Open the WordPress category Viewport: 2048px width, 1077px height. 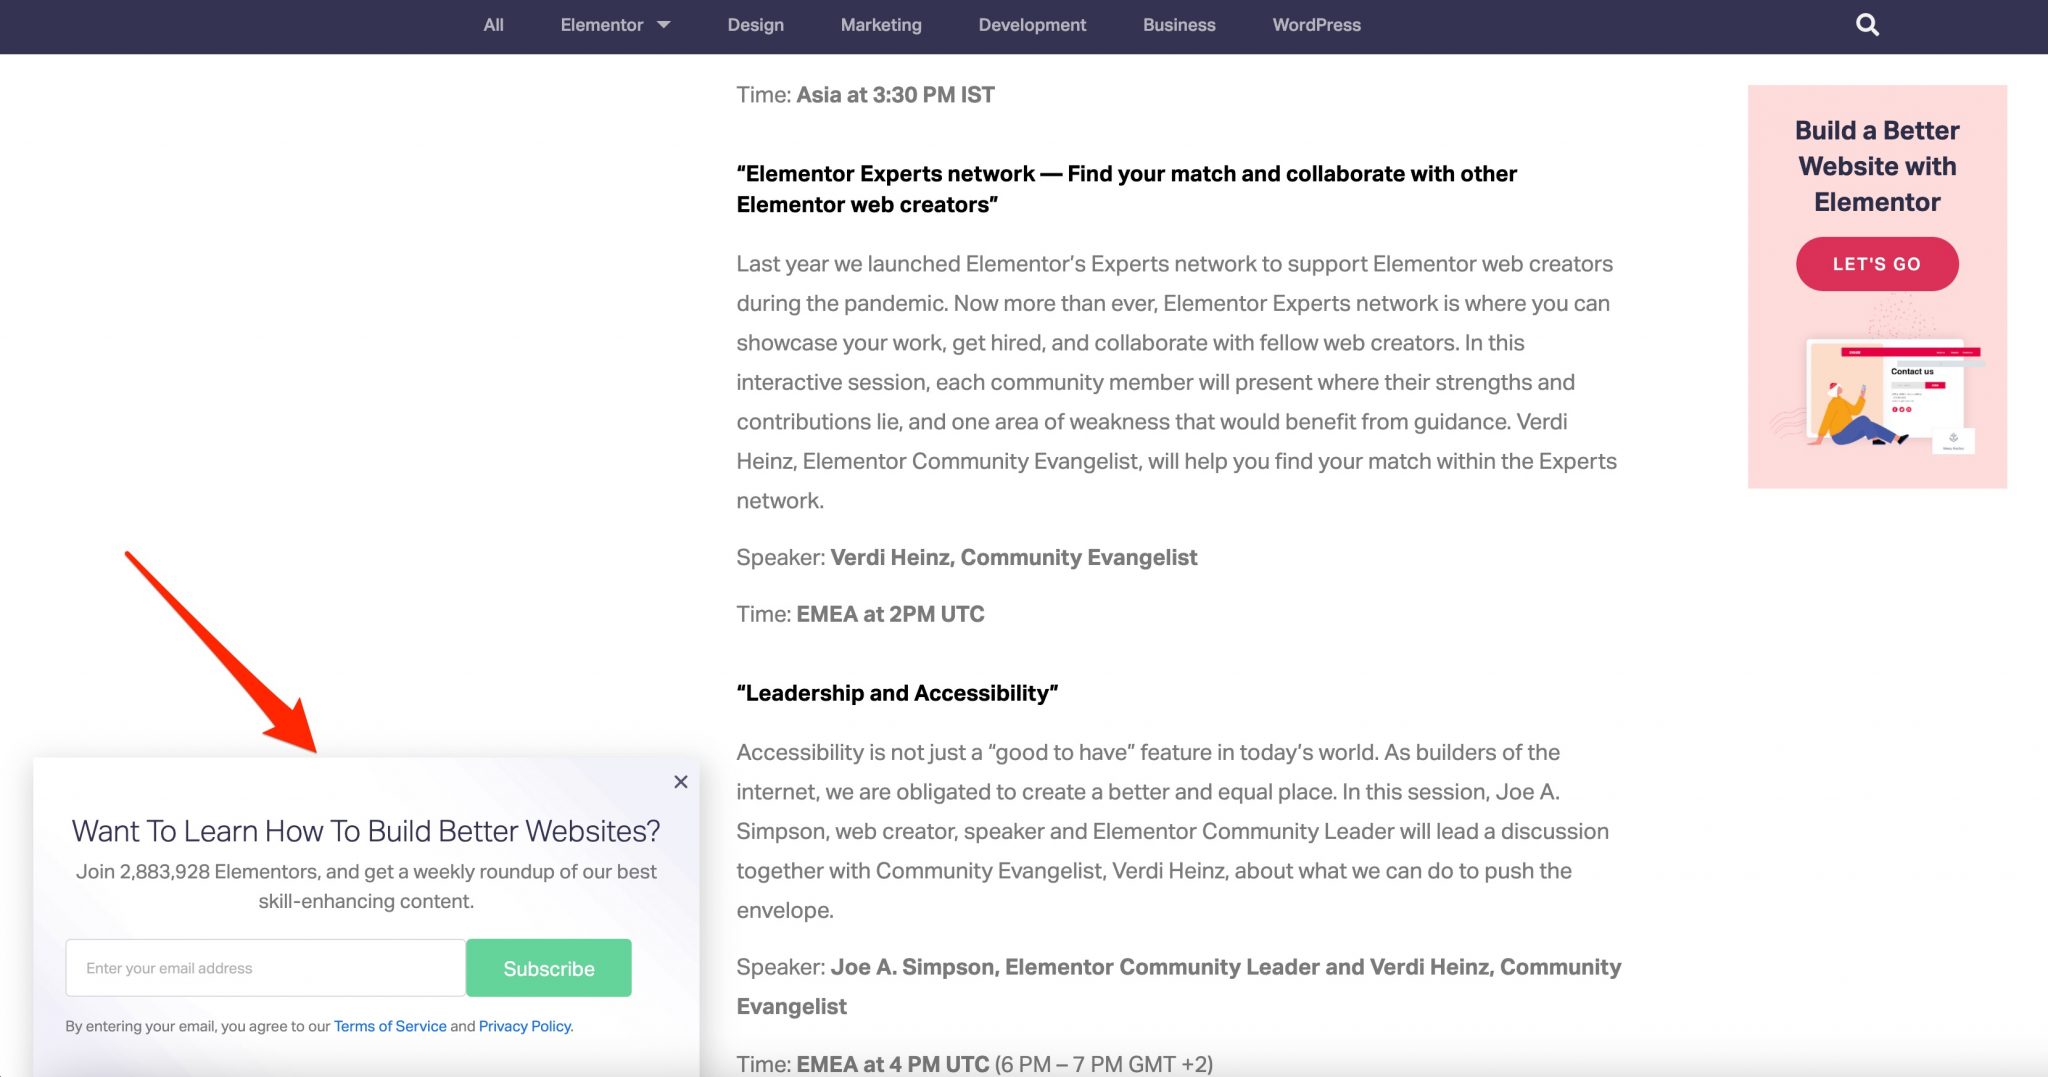click(x=1316, y=25)
